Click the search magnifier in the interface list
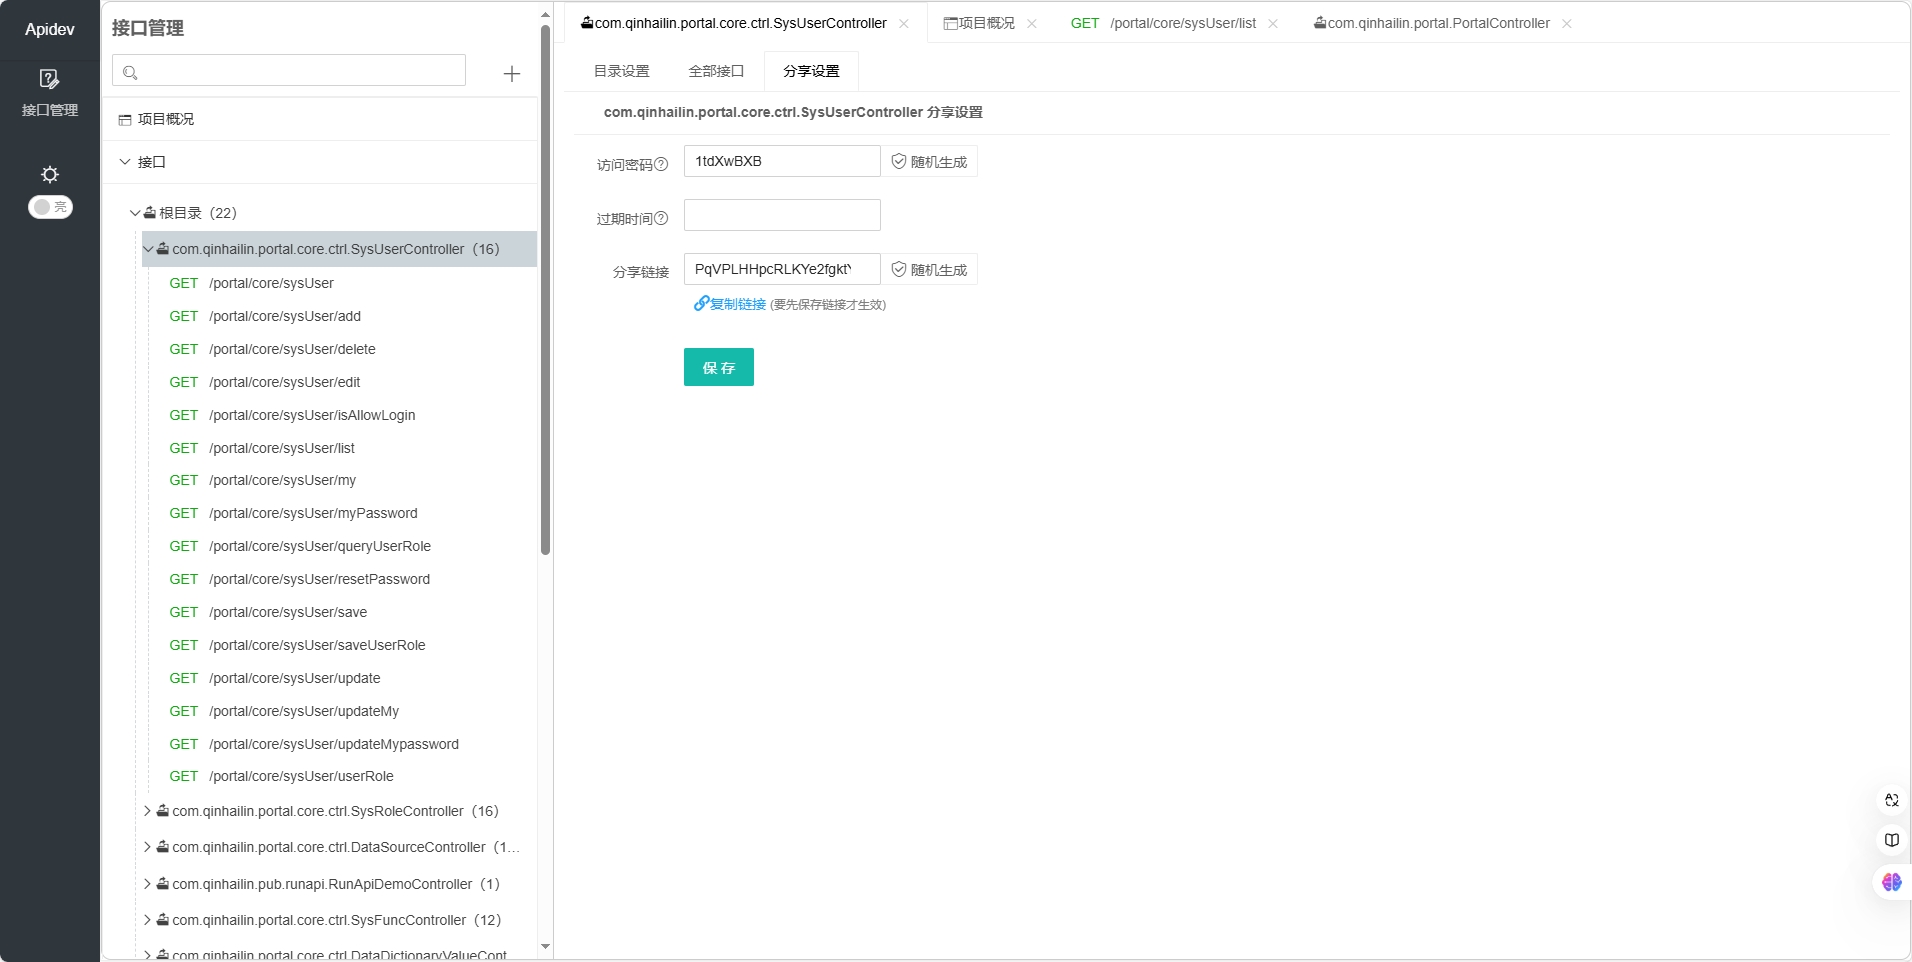 (131, 71)
